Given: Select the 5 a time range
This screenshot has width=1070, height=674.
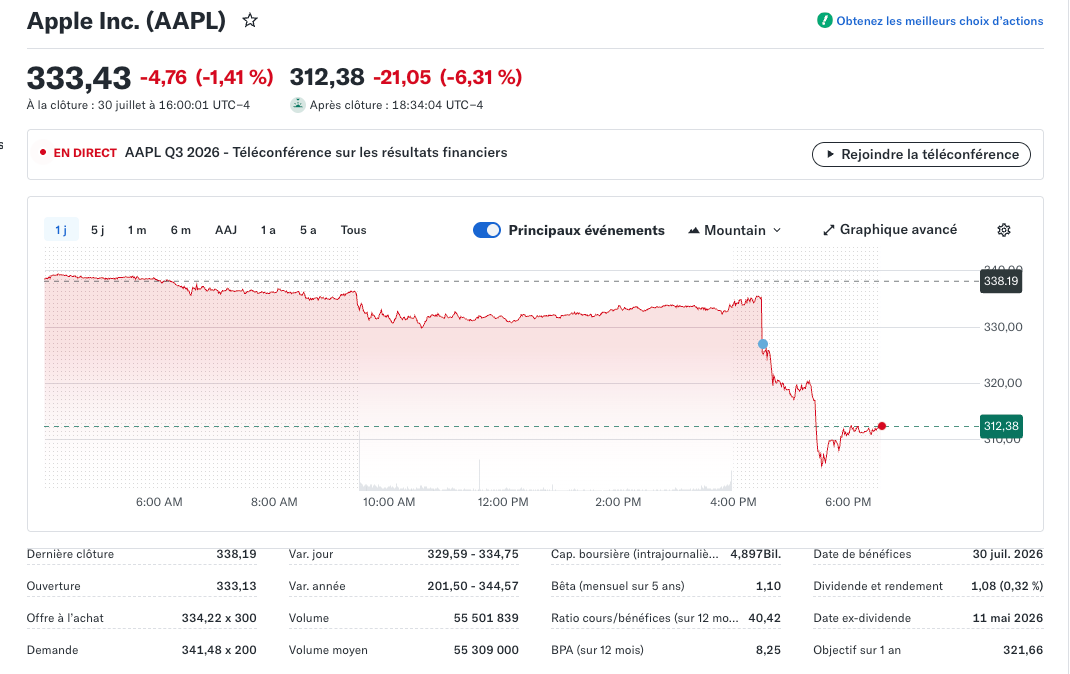Looking at the screenshot, I should point(308,230).
